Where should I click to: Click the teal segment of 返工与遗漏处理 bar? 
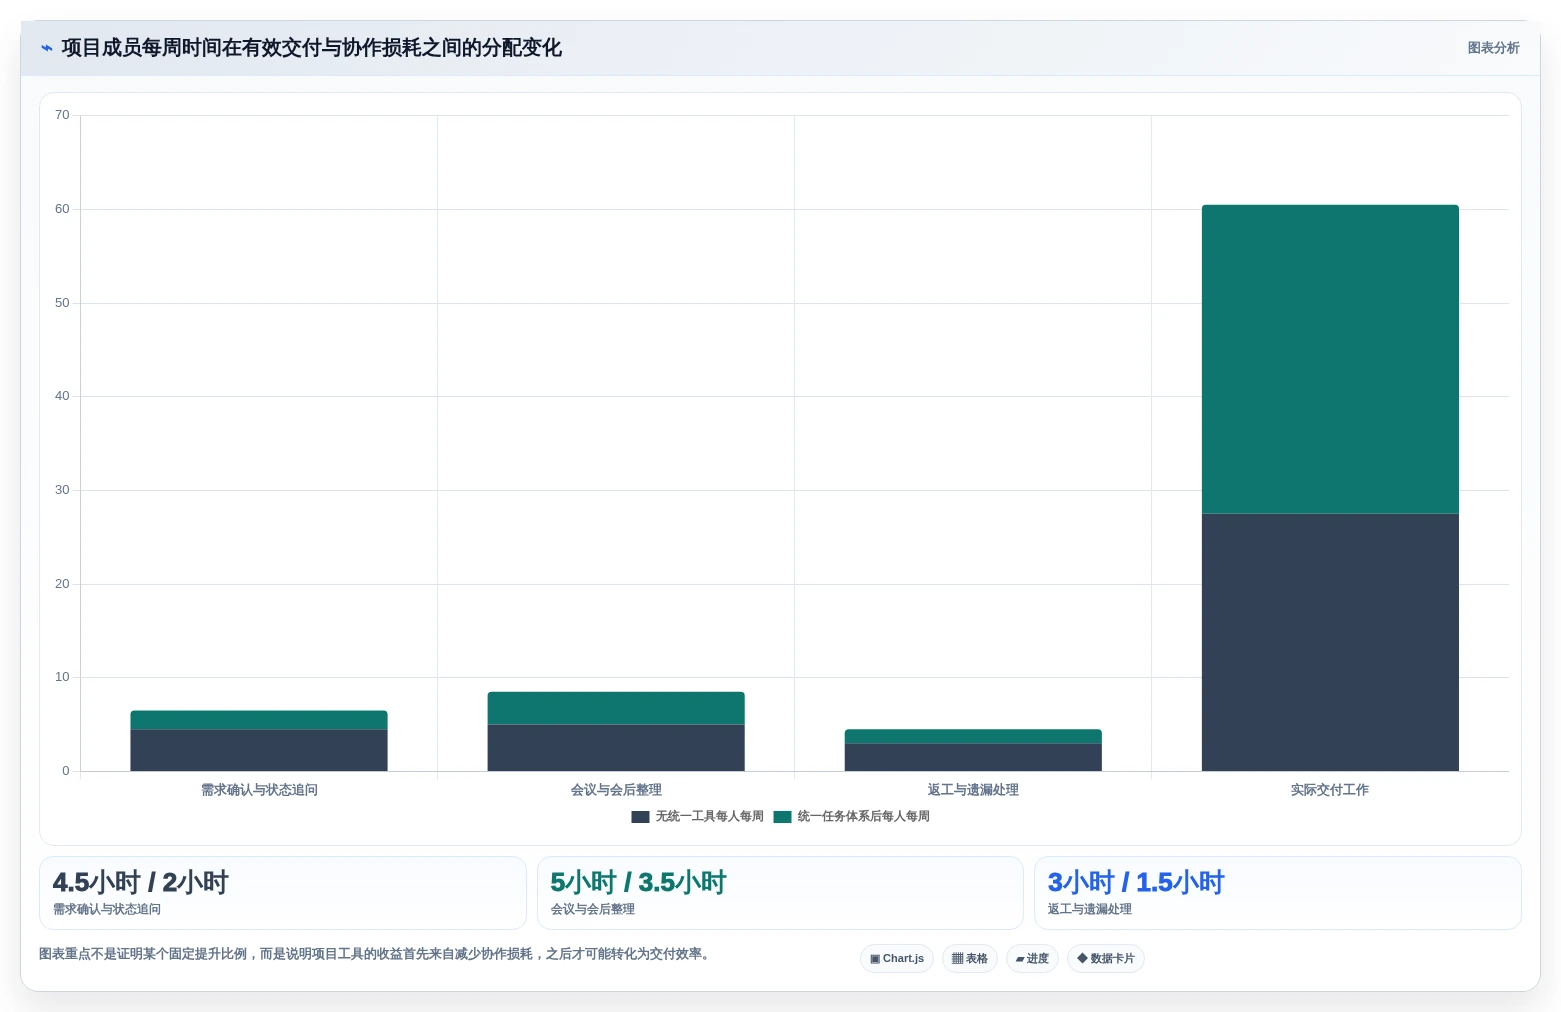973,736
